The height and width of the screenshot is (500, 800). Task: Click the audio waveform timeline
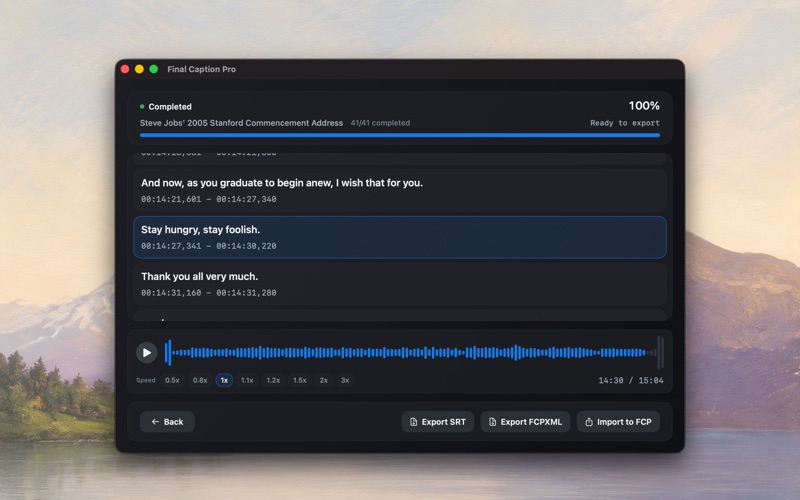(414, 353)
